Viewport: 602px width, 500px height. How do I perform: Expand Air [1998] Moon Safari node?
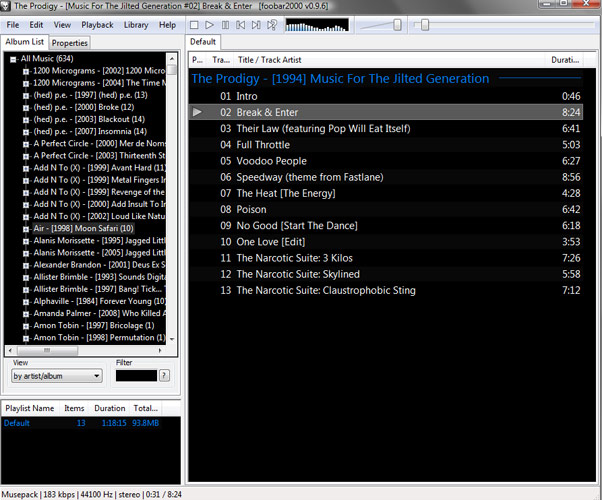click(26, 229)
